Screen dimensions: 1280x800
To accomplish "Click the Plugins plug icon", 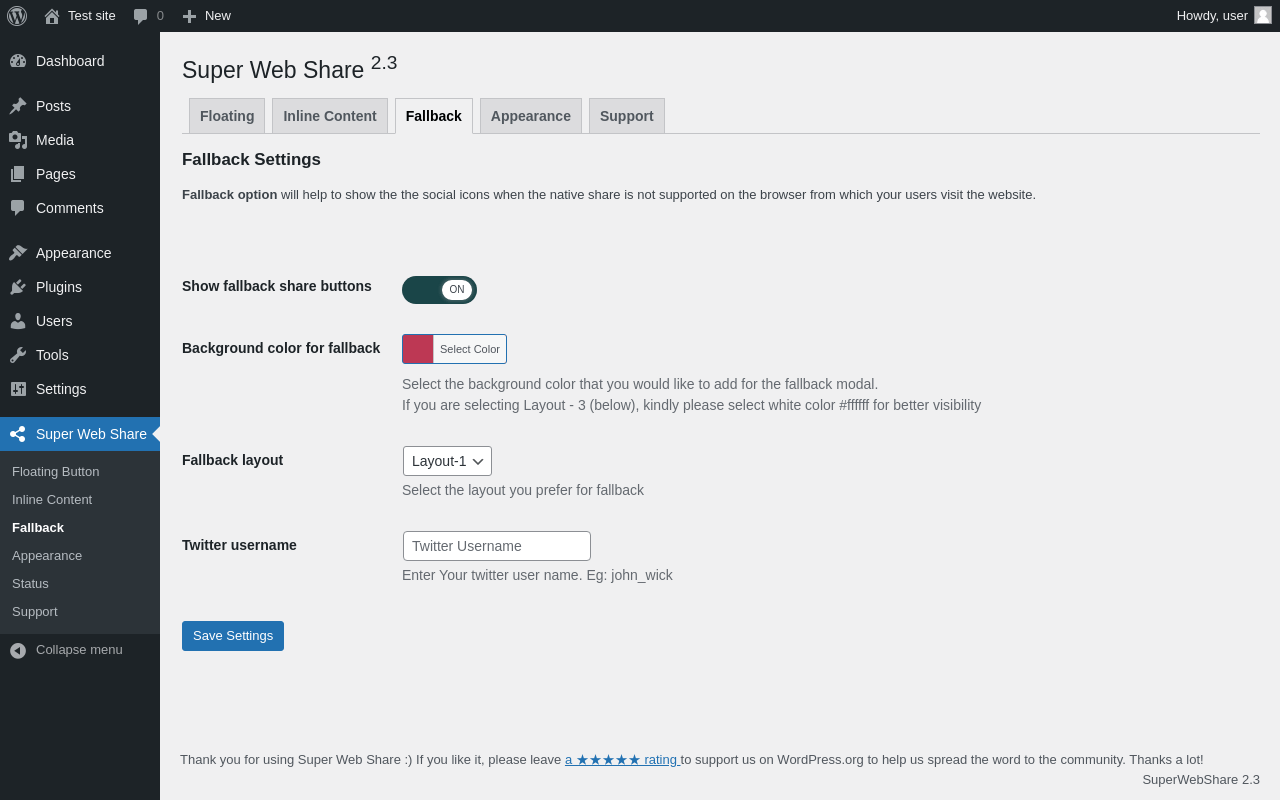I will [x=18, y=287].
